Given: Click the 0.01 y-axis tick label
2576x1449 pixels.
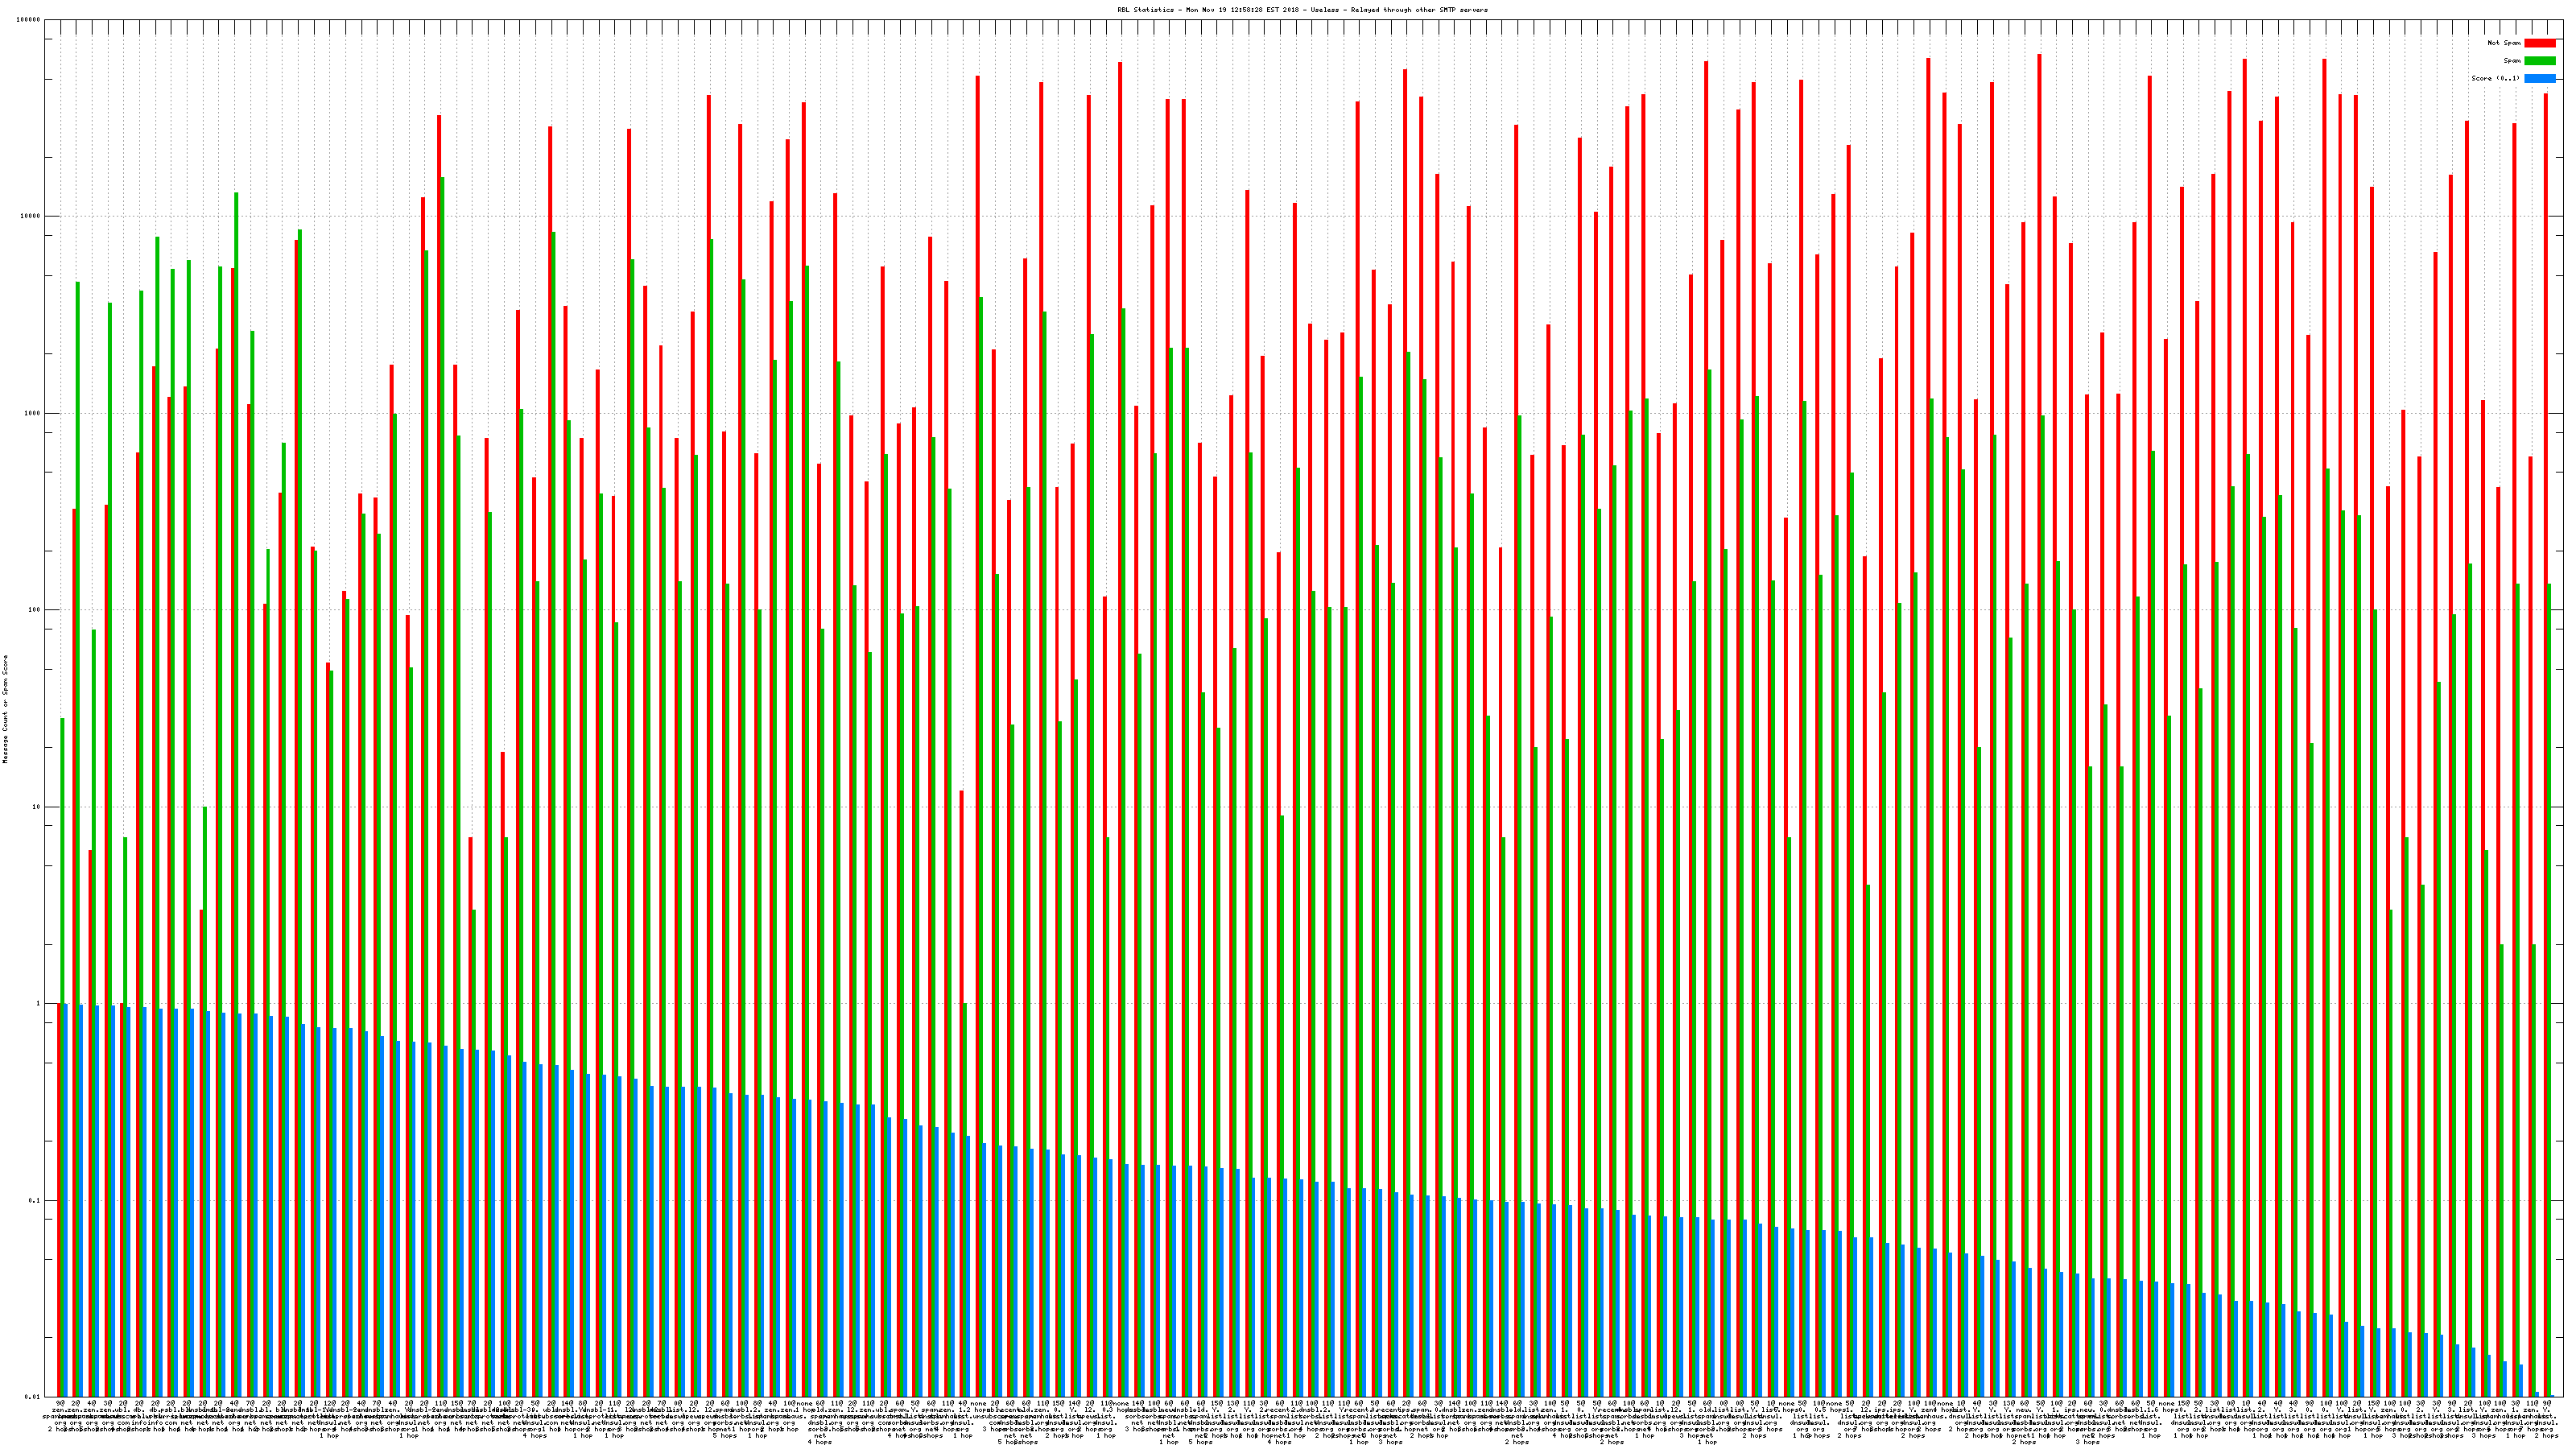Looking at the screenshot, I should point(33,1397).
